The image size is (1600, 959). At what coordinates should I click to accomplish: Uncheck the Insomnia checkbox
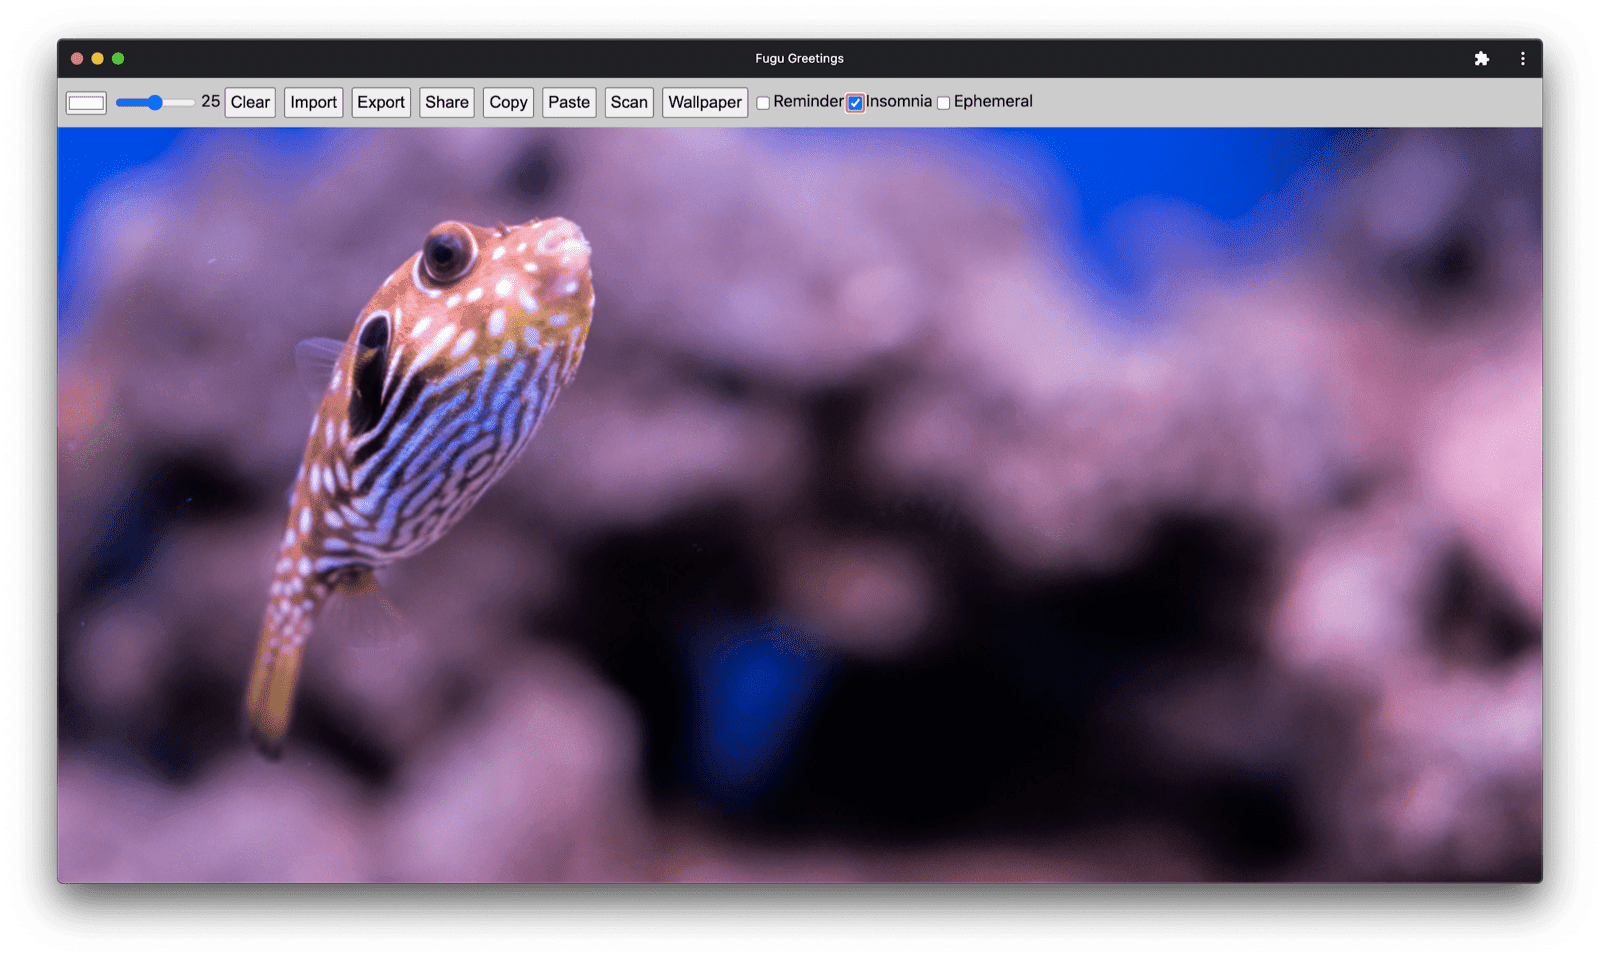coord(855,103)
